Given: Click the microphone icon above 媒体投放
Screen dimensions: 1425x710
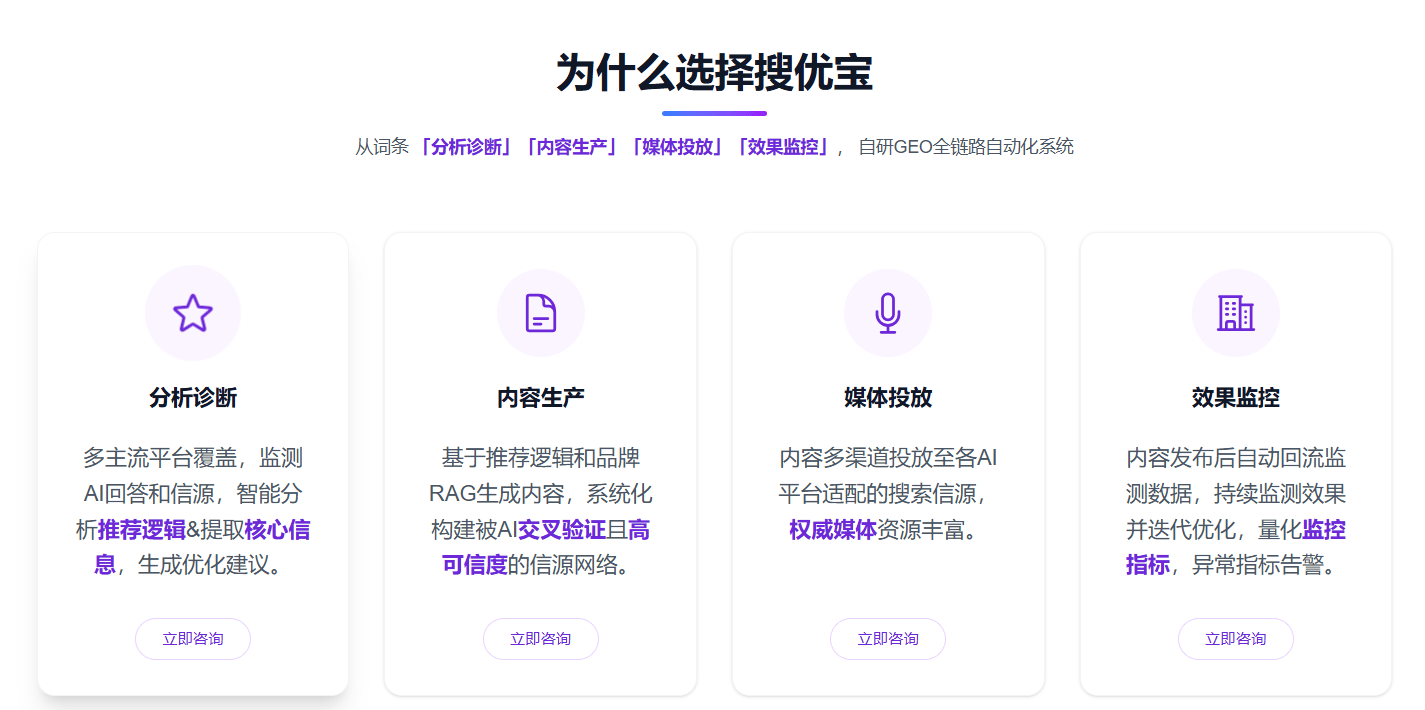Looking at the screenshot, I should (888, 313).
